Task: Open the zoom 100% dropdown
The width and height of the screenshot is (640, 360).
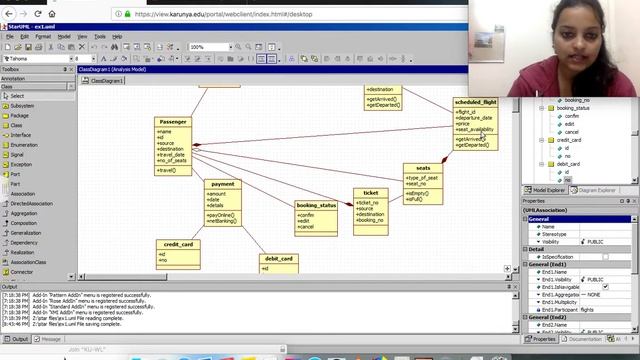Action: point(230,47)
